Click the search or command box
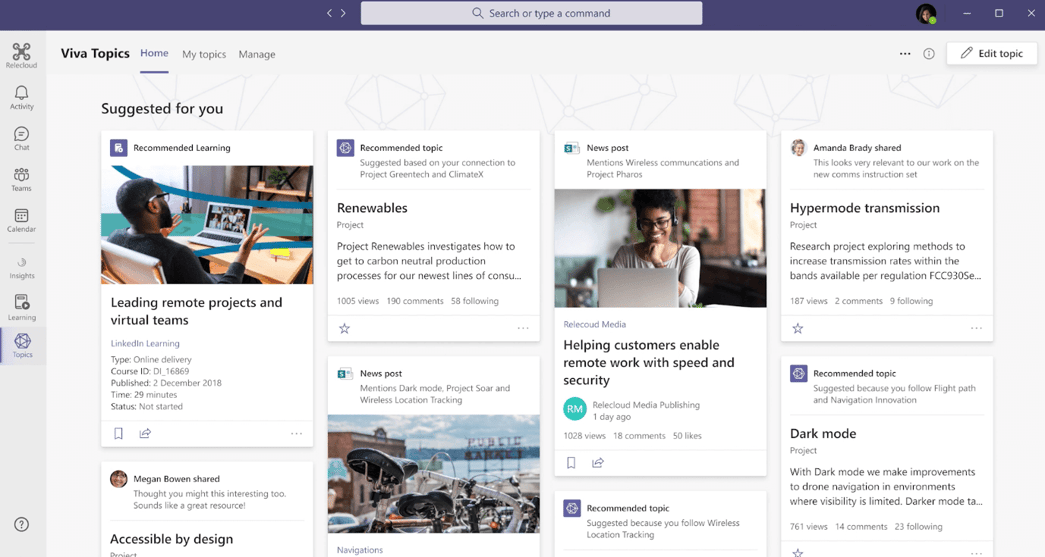 pos(531,13)
